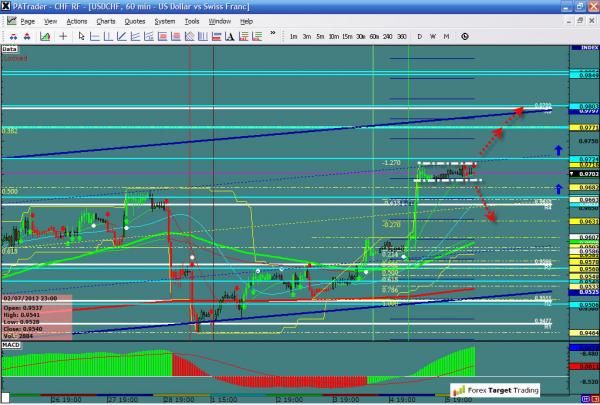Screen dimensions: 600x405
Task: Switch chart to 360 timeframe
Action: click(x=401, y=37)
